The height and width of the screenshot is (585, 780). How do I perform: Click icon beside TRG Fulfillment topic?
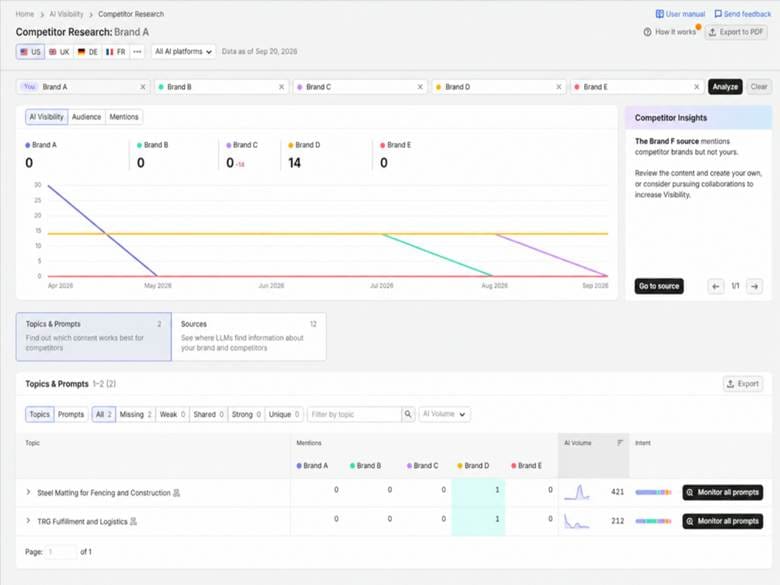tap(133, 522)
